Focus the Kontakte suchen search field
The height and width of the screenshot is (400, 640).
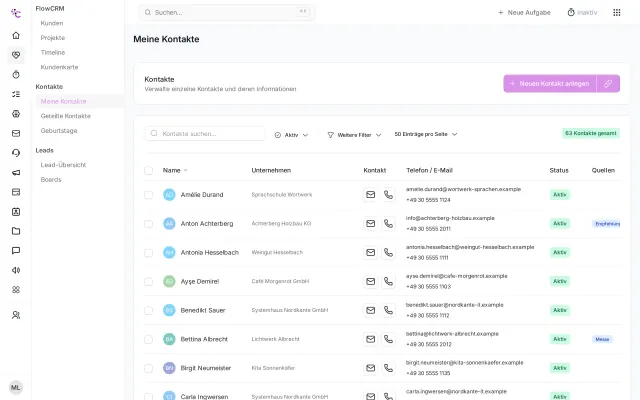[205, 133]
